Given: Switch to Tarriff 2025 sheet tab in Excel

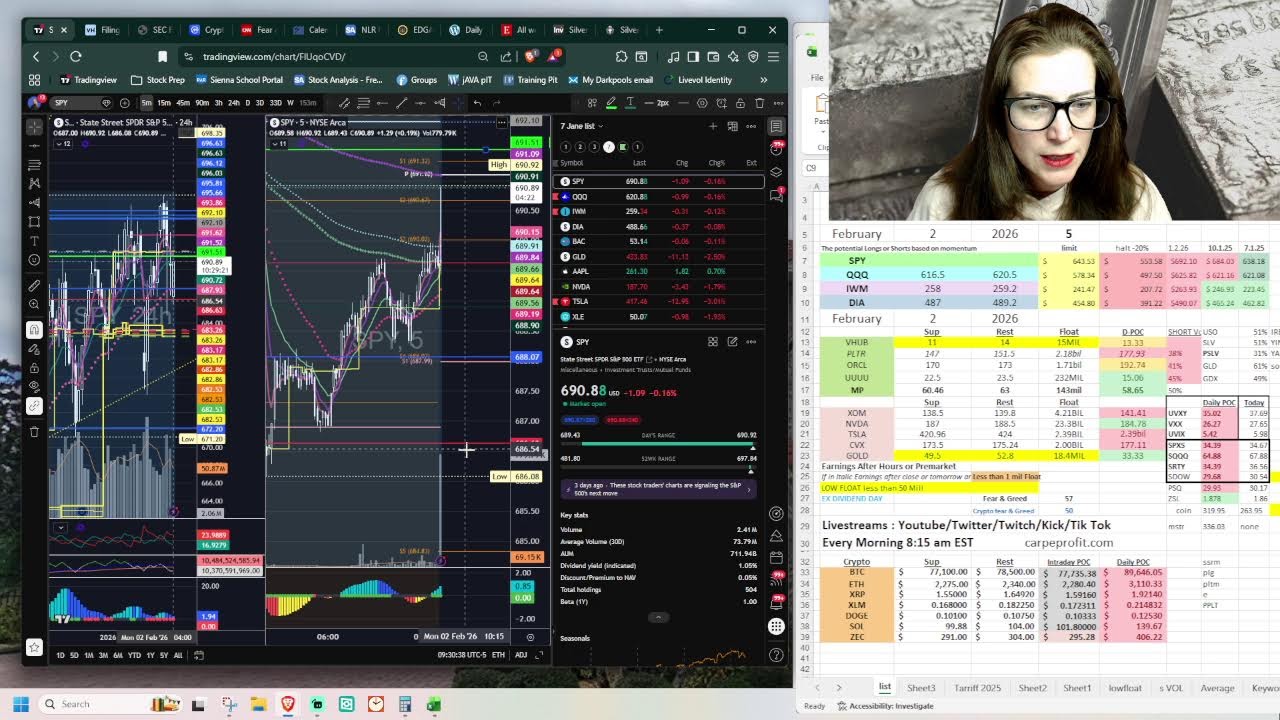Looking at the screenshot, I should (x=976, y=688).
